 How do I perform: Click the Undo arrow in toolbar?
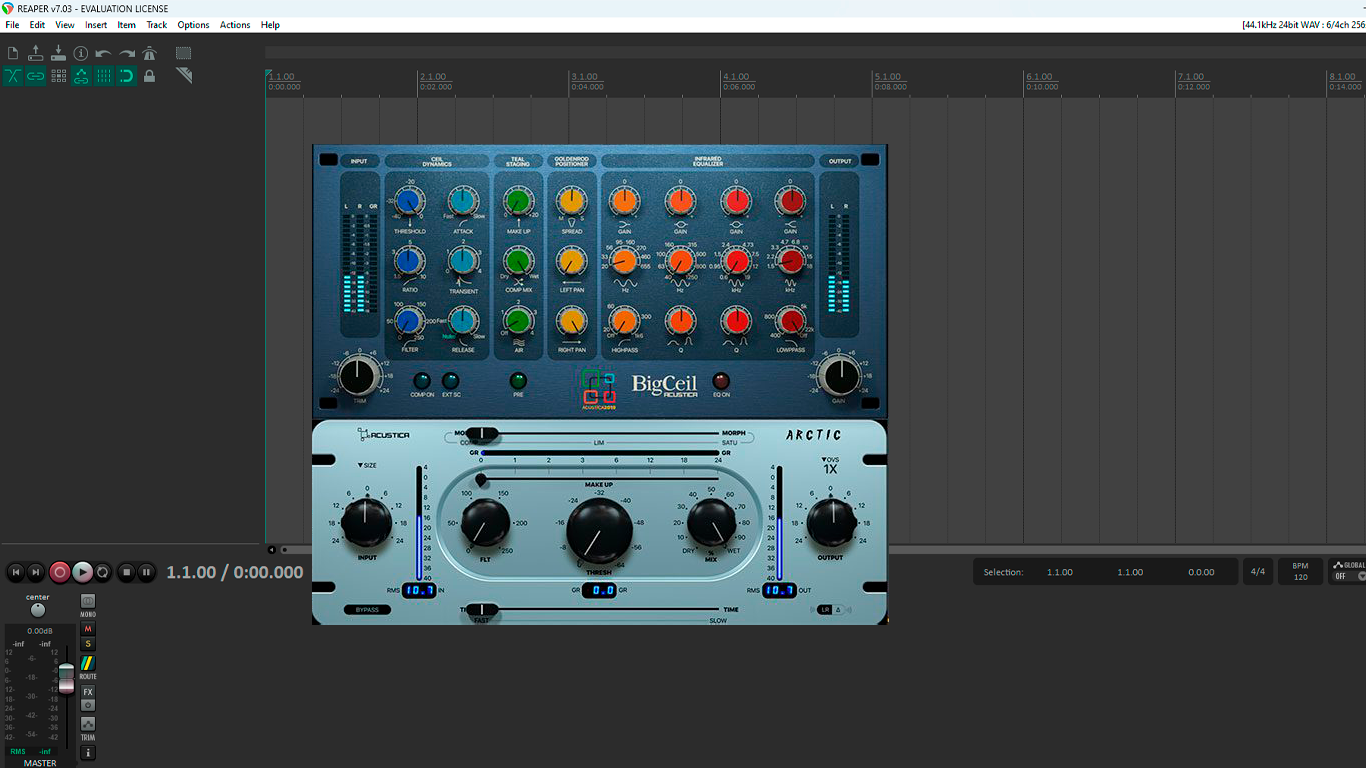(104, 53)
